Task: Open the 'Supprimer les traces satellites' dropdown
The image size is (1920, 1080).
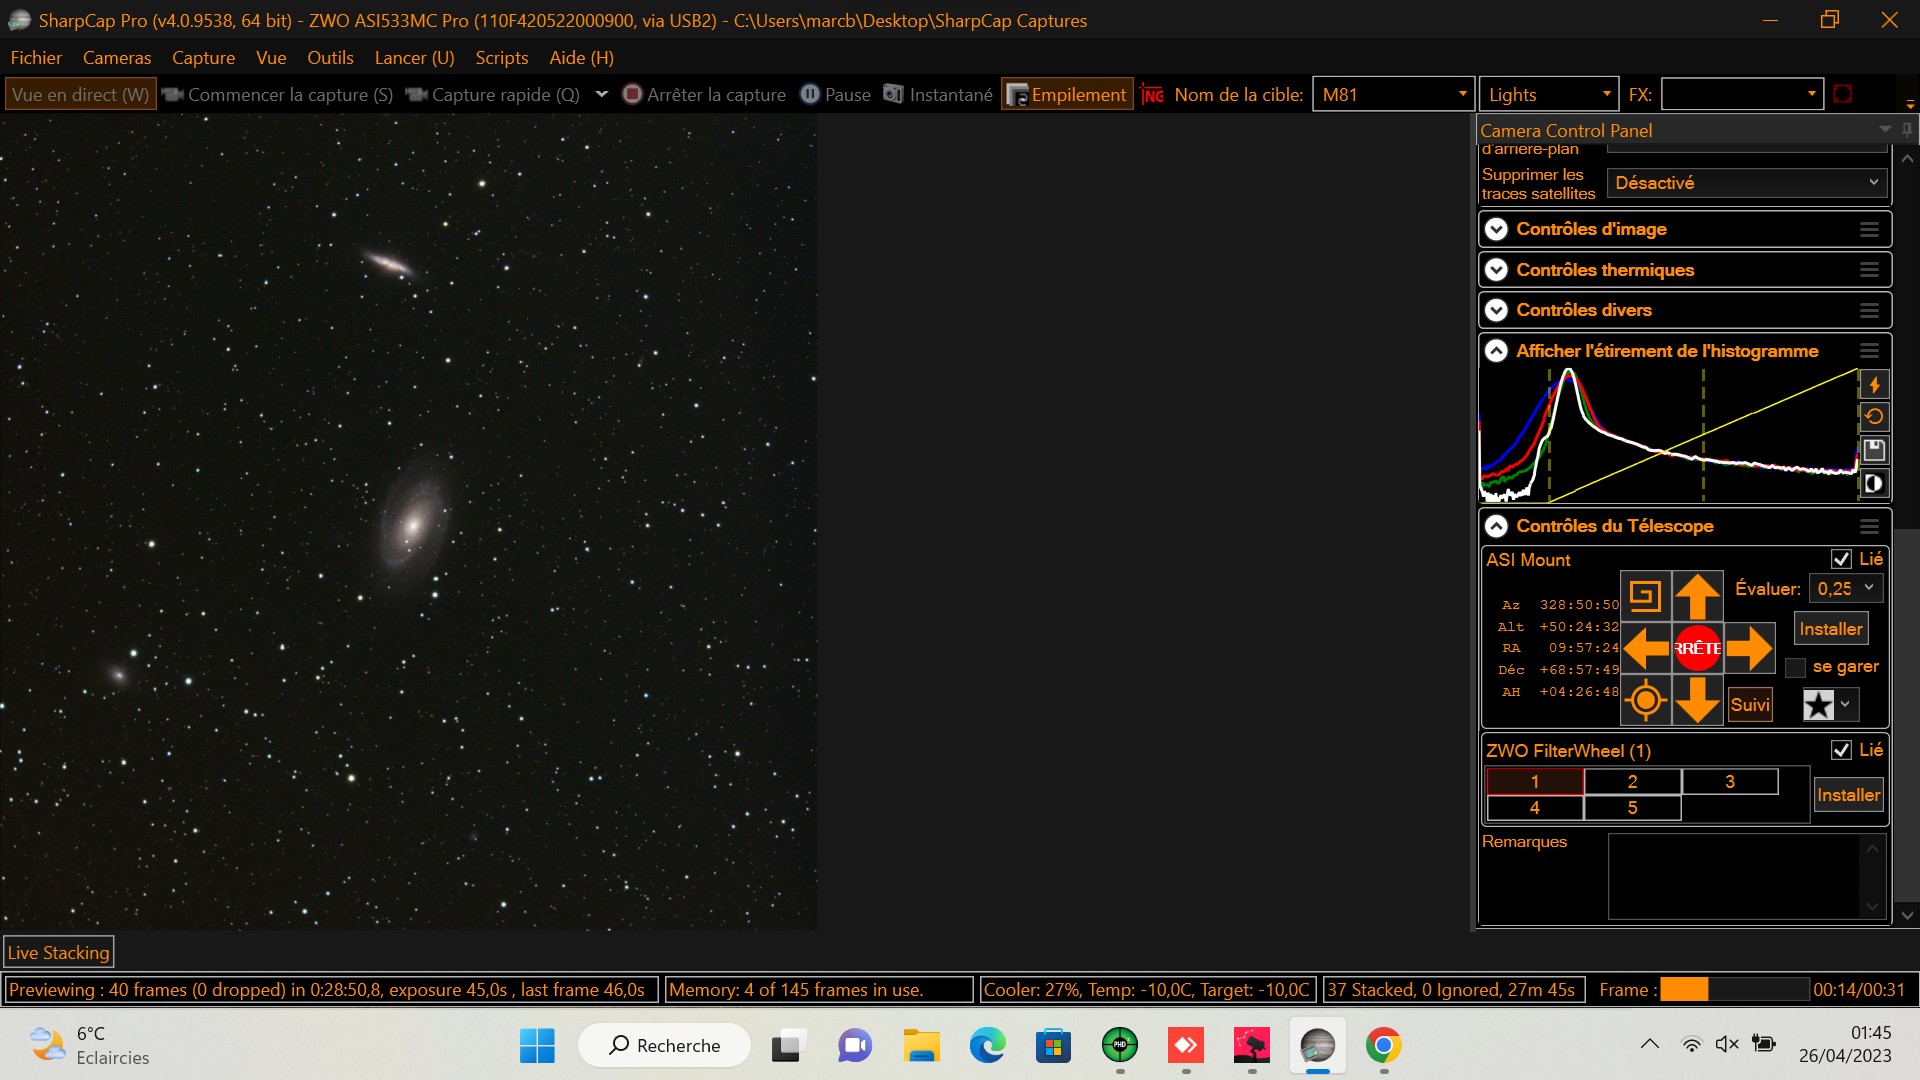Action: coord(1746,183)
